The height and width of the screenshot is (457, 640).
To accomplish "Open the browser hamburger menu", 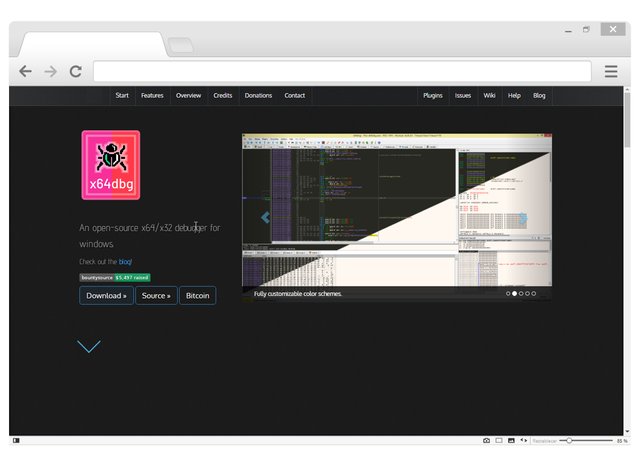I will pyautogui.click(x=611, y=71).
